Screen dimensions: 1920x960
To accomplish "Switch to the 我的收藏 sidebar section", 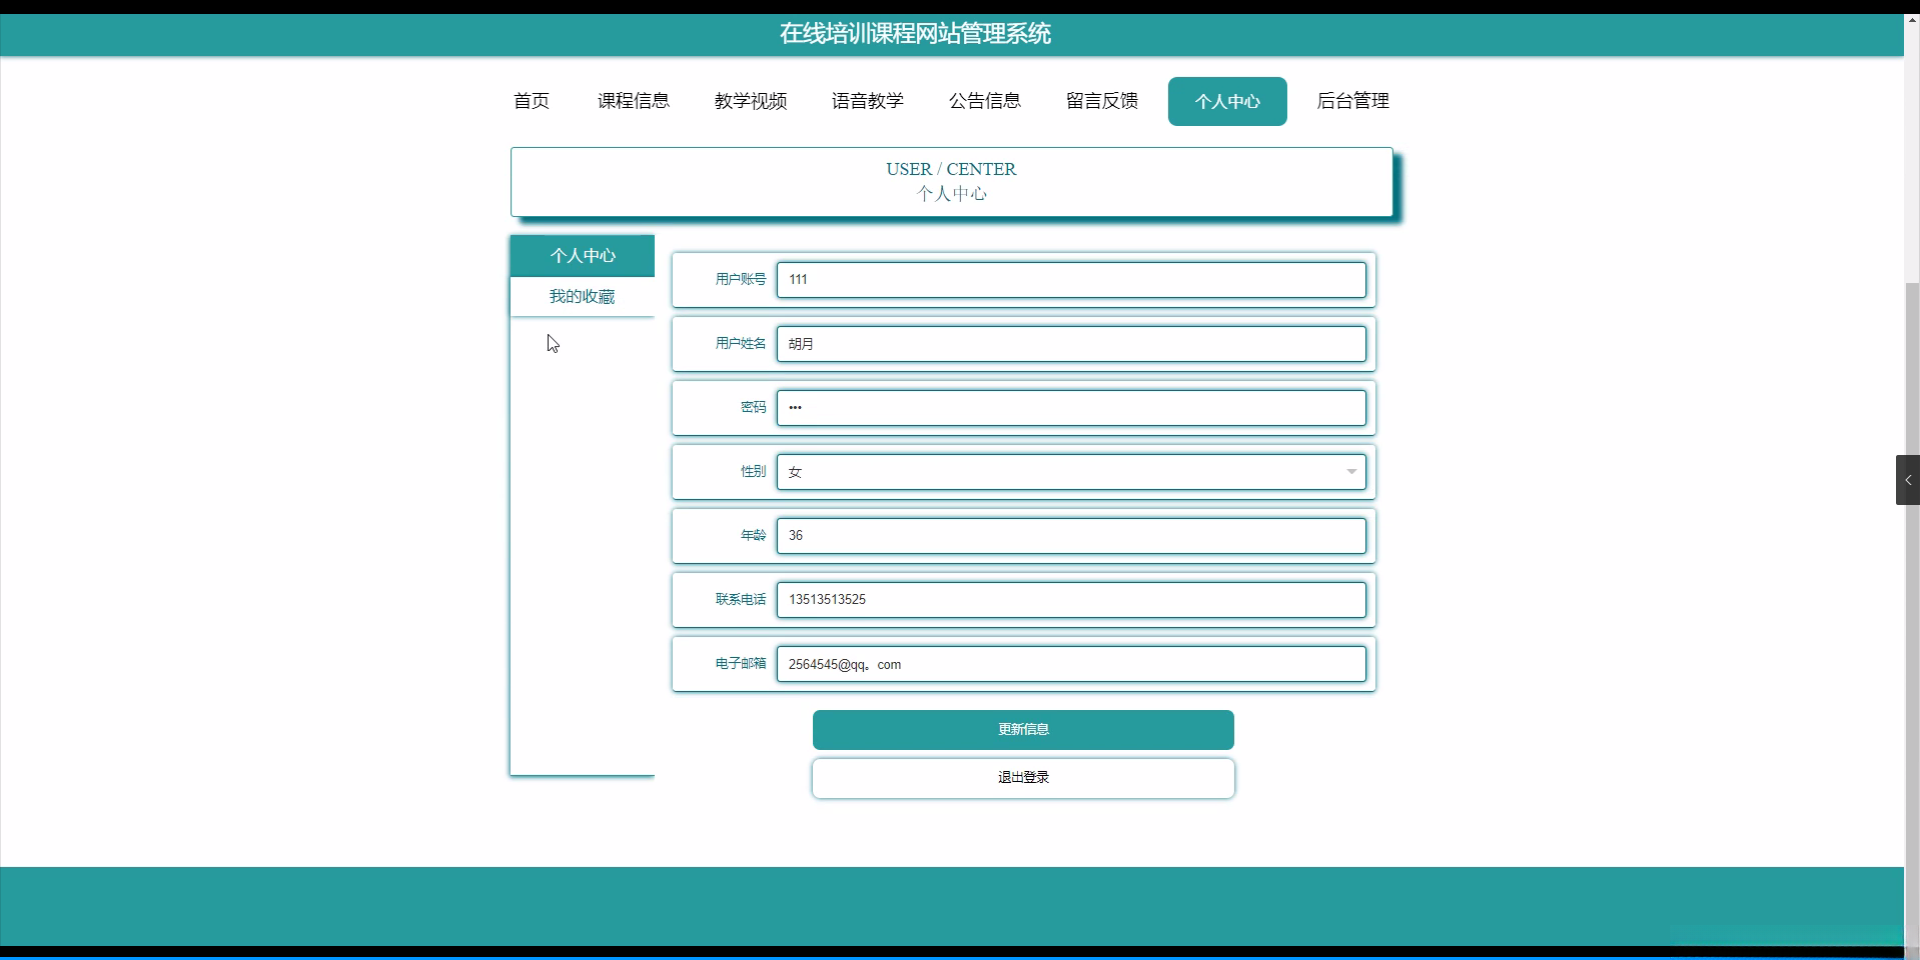I will tap(582, 296).
